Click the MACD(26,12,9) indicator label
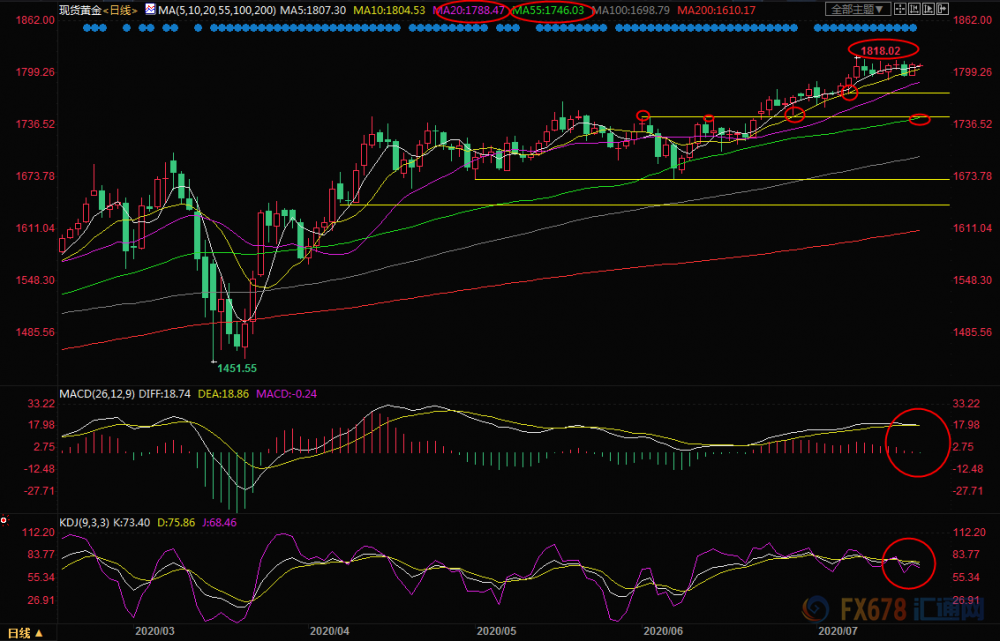 point(97,394)
